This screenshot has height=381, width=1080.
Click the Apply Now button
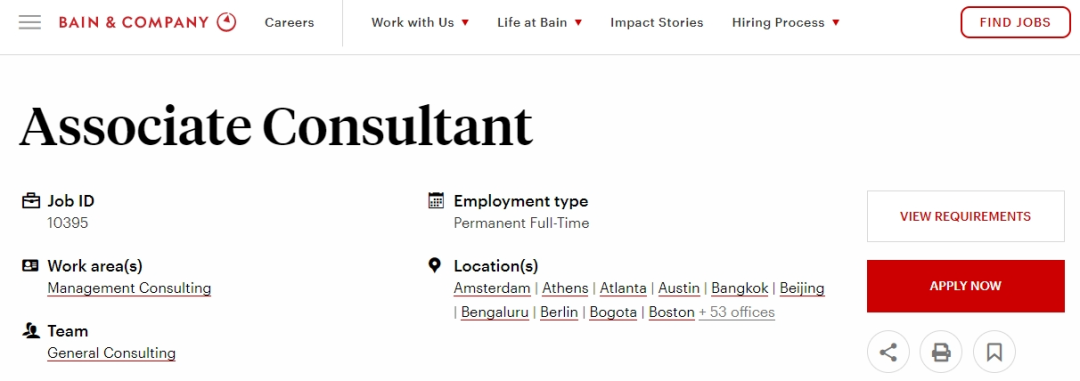966,286
